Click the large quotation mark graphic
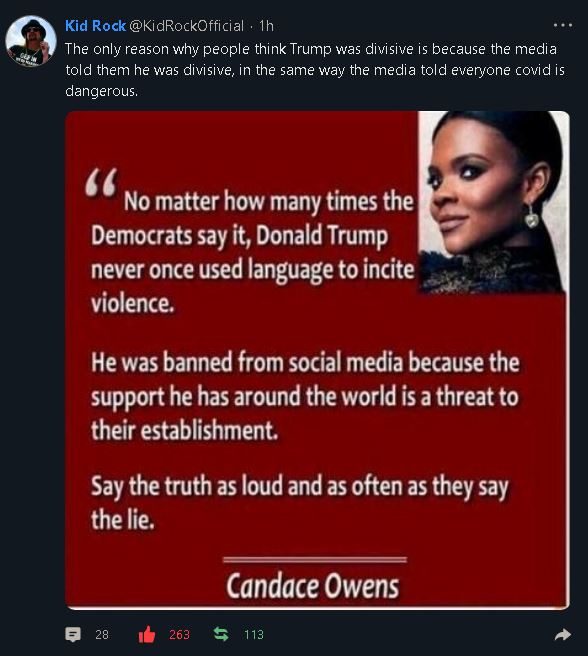Screen dimensions: 588x656 (102, 183)
